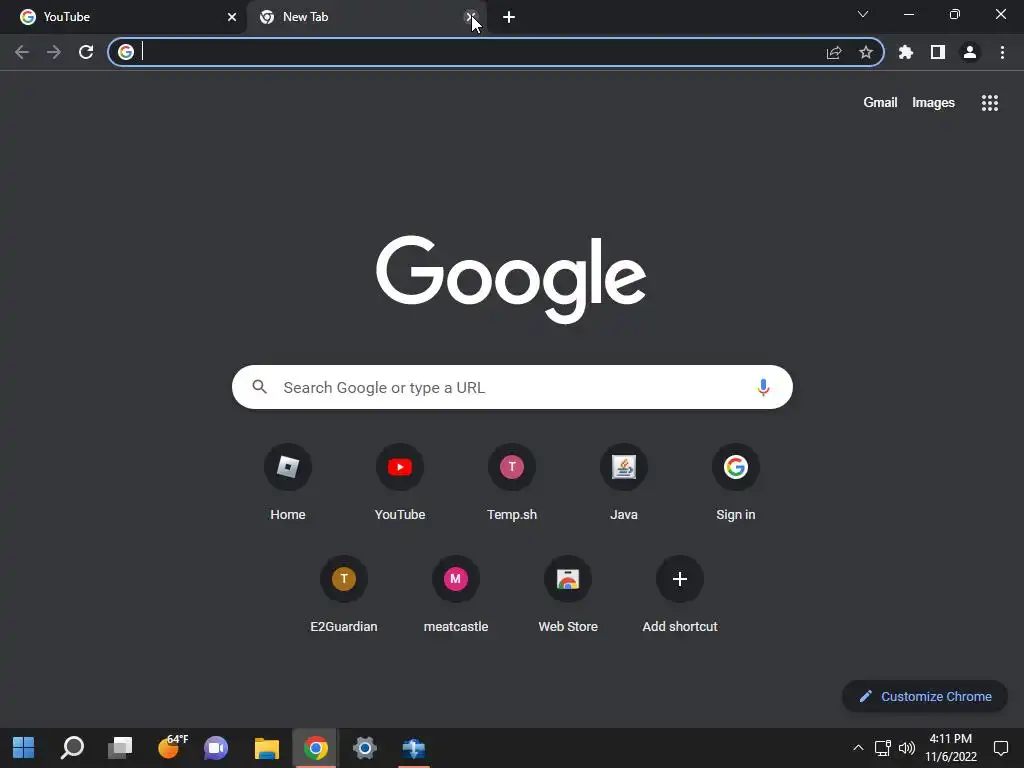
Task: Open network status tray icon
Action: point(882,748)
